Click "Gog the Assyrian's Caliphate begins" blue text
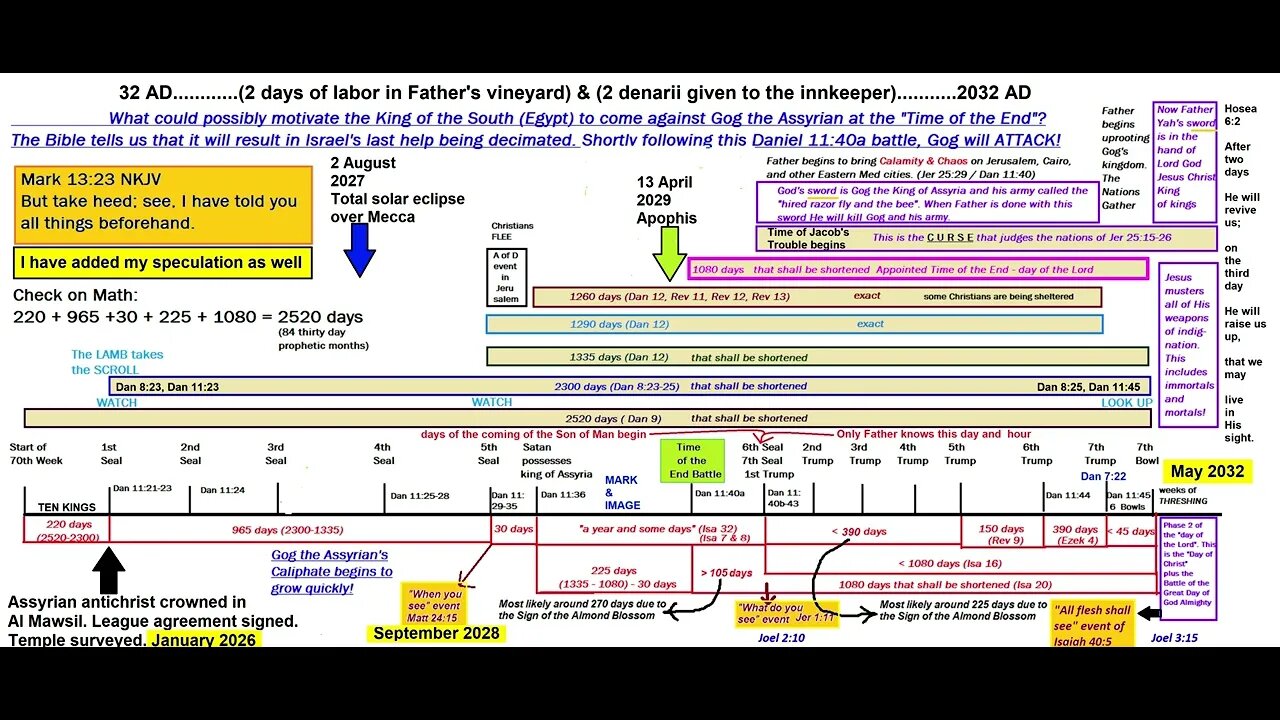This screenshot has width=1280, height=720. click(x=332, y=571)
